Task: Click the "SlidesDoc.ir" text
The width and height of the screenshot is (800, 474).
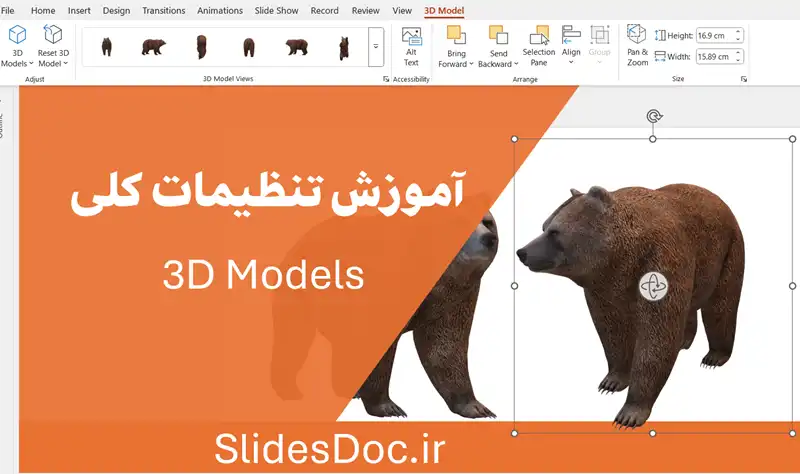Action: [x=330, y=449]
